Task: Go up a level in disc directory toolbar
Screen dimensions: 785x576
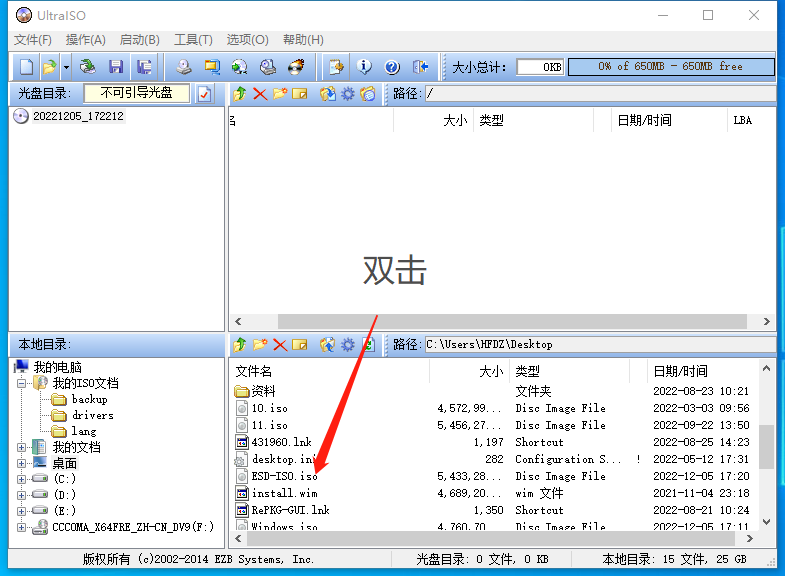Action: (x=240, y=94)
